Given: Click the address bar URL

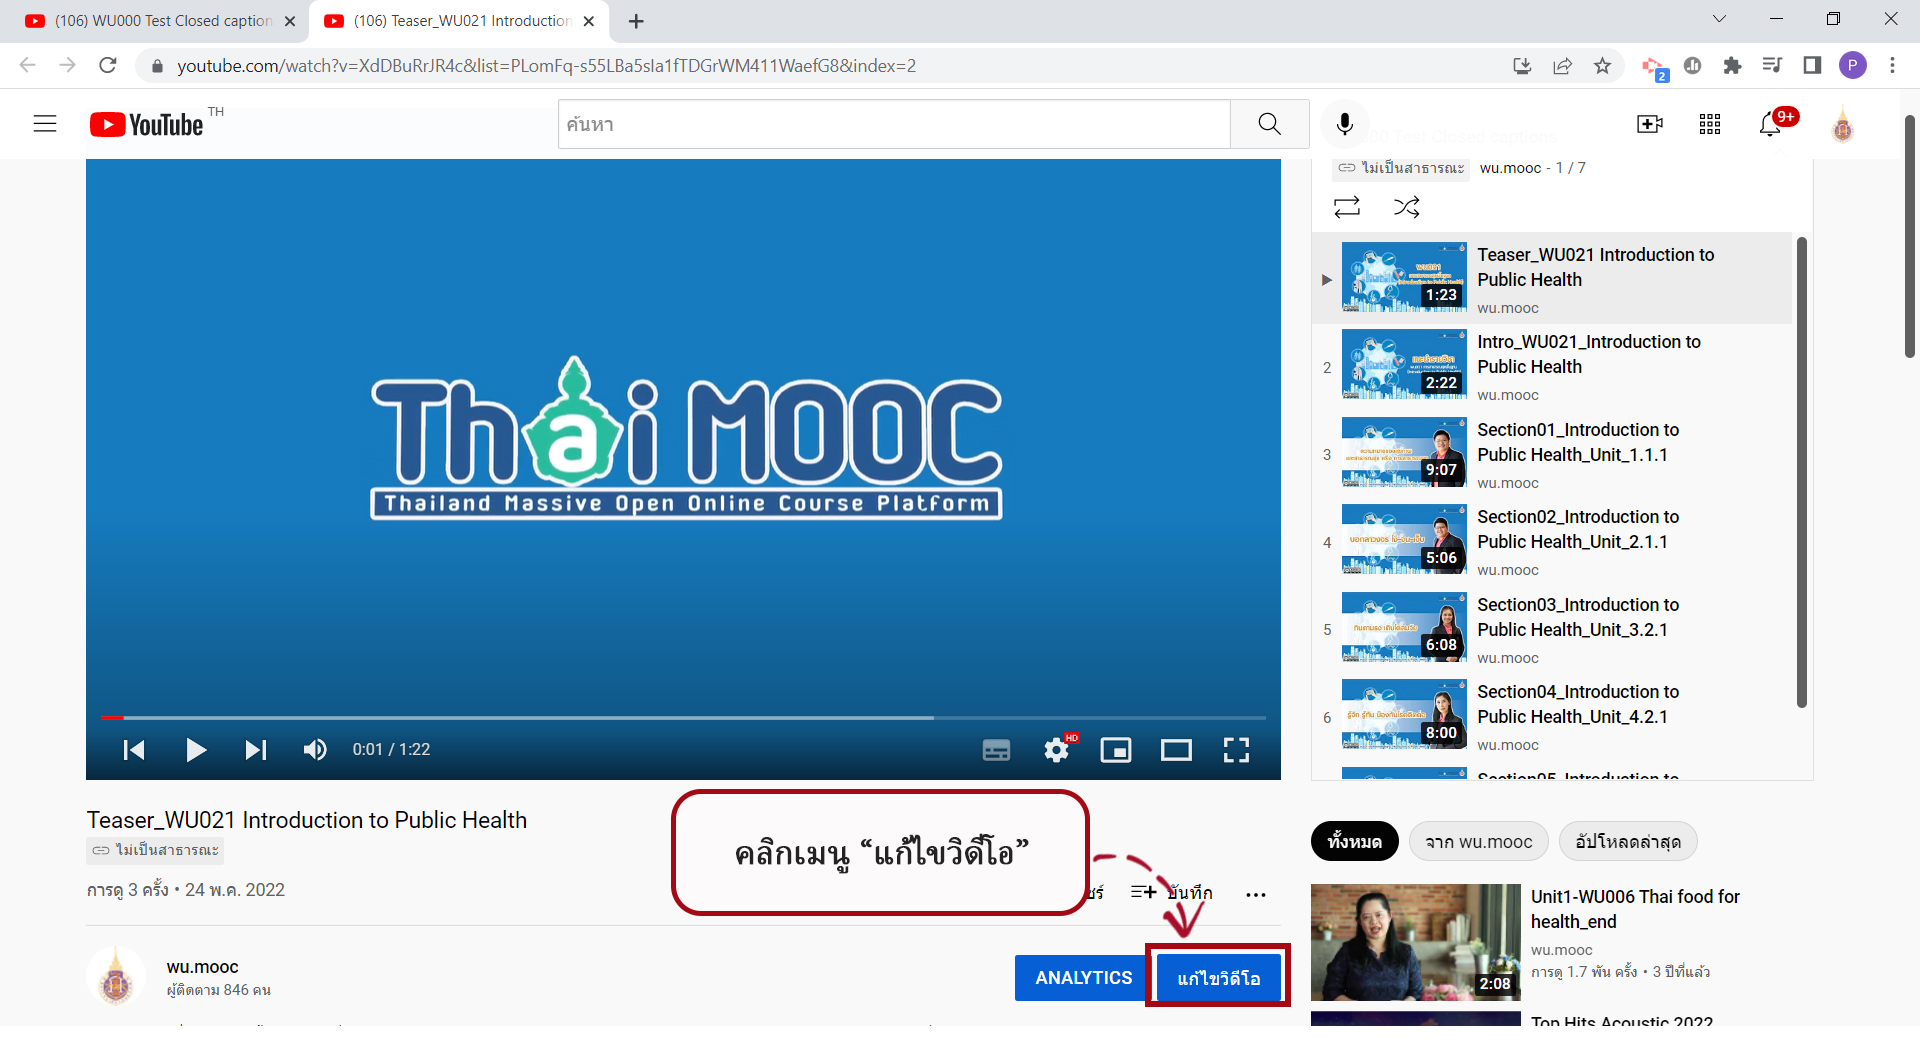Looking at the screenshot, I should click(x=546, y=66).
